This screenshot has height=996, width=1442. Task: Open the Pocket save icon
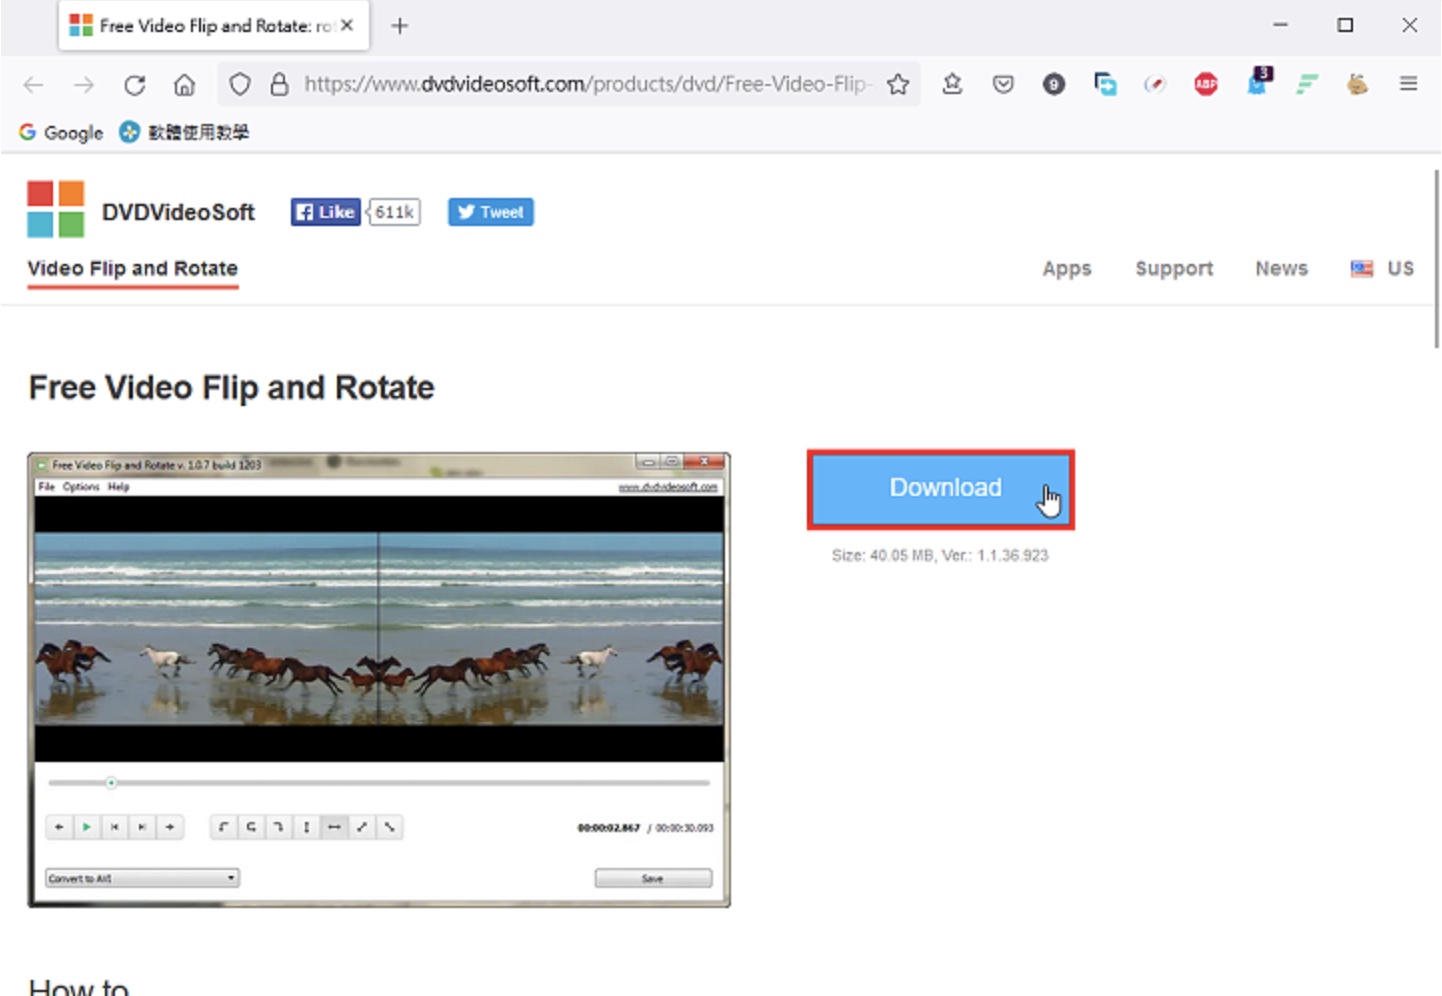[1003, 84]
